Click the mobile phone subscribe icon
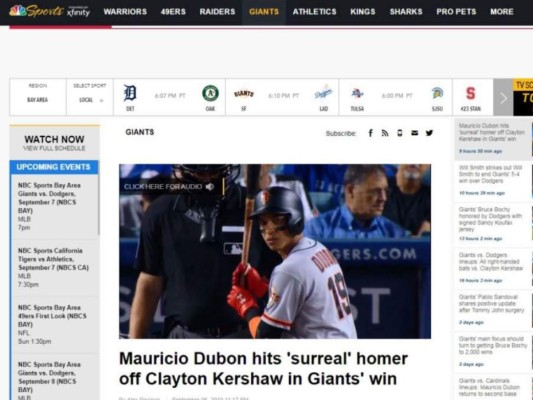The width and height of the screenshot is (533, 400). [400, 133]
